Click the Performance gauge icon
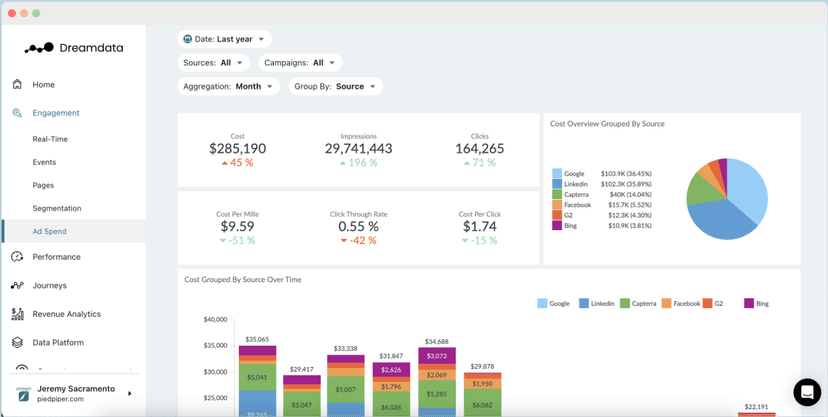 [17, 257]
